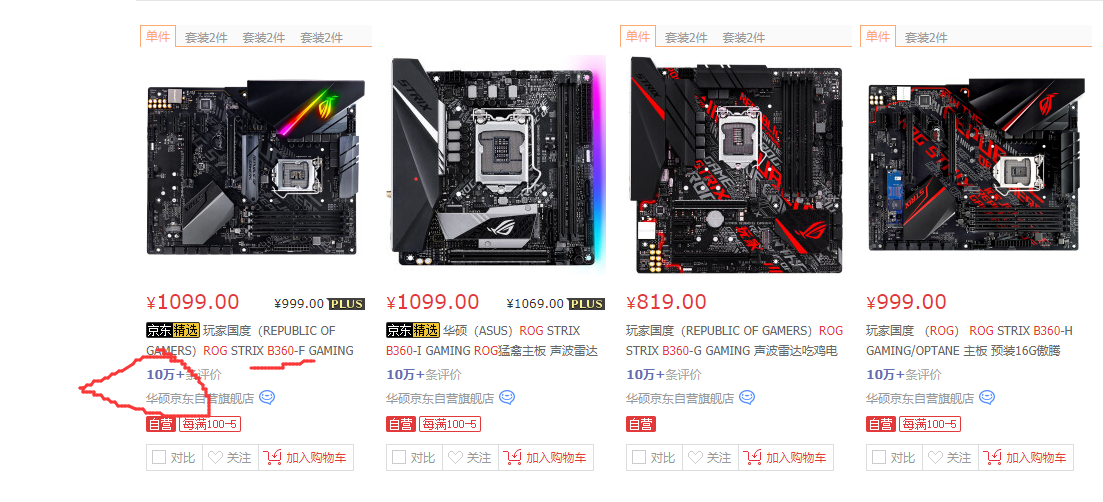Click 每满100-5 promo tag on first product
The image size is (1103, 502).
click(x=210, y=424)
